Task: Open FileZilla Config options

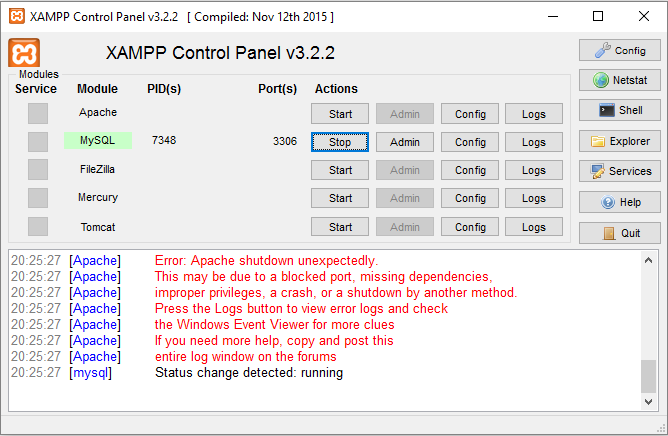Action: [470, 170]
